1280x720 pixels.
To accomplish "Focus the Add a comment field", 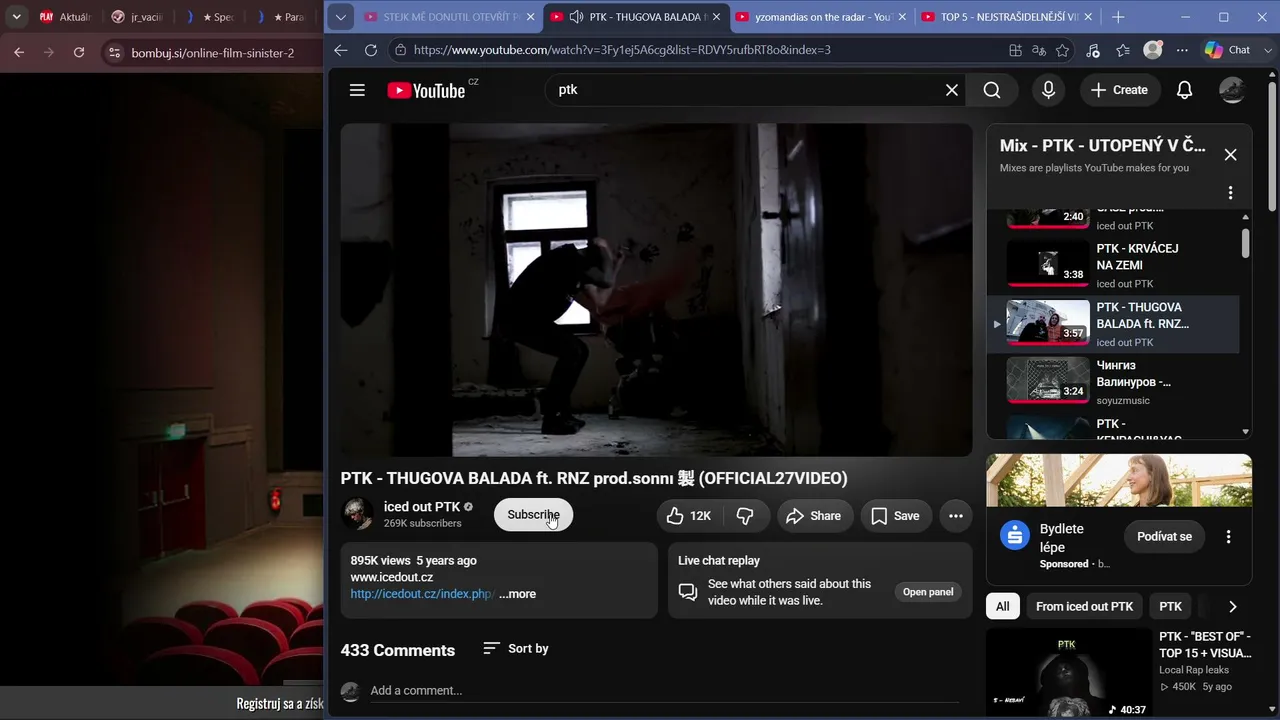I will 664,691.
